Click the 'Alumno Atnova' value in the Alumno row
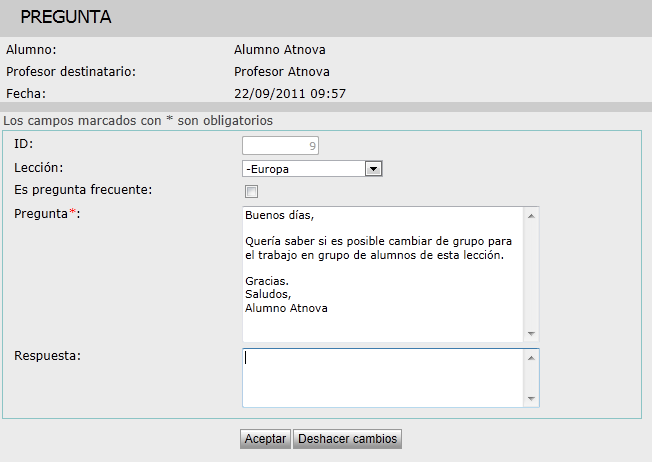The width and height of the screenshot is (652, 462). coord(279,49)
